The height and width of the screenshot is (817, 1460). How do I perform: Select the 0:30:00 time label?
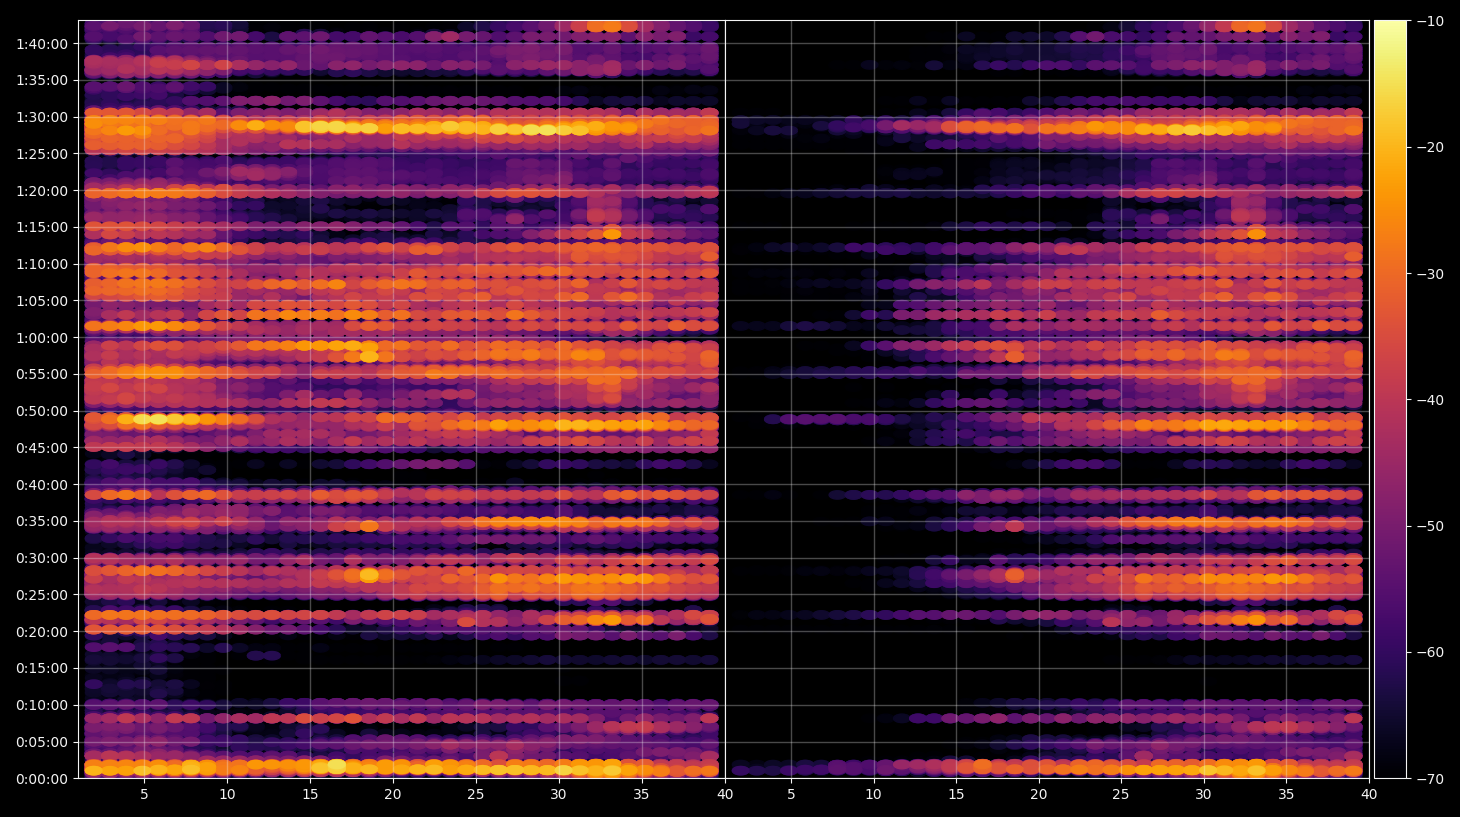tap(42, 558)
